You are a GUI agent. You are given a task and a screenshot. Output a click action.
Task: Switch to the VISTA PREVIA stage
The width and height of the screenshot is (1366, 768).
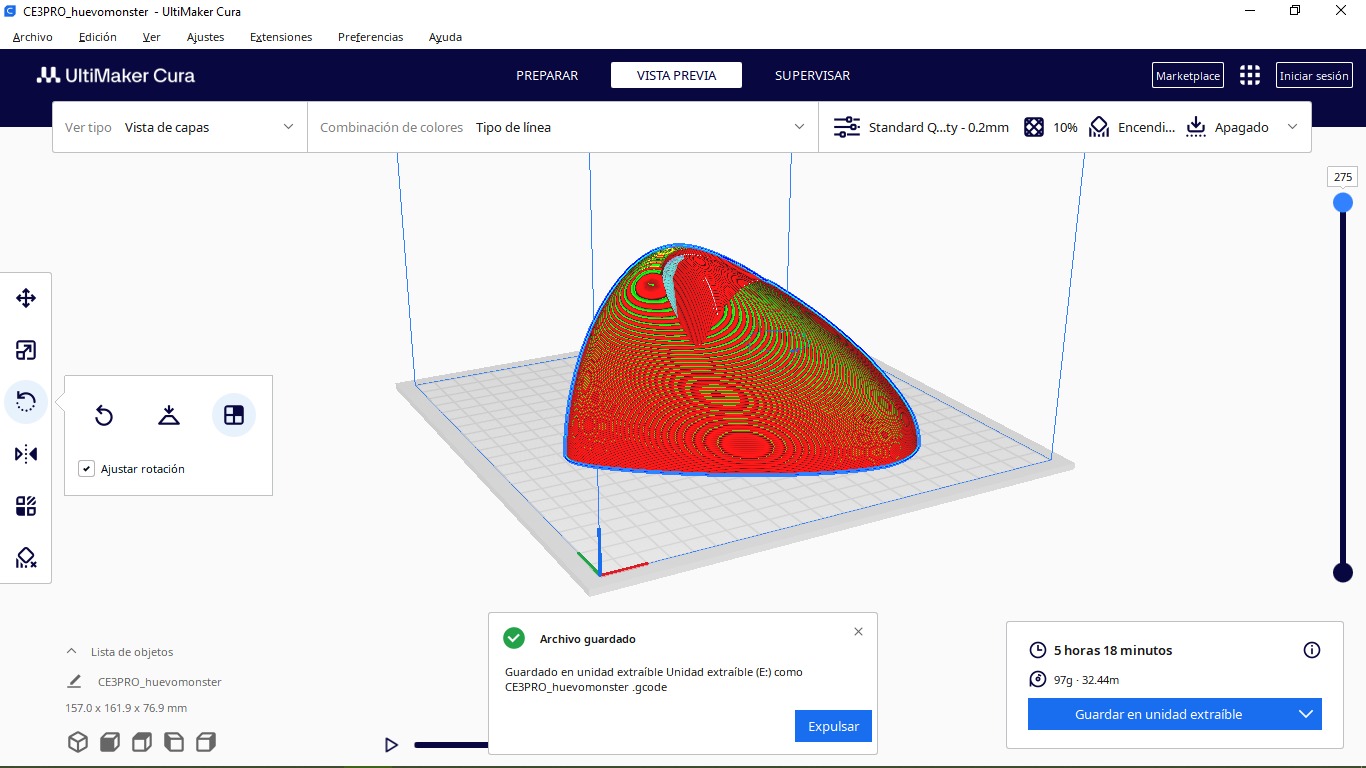point(676,75)
